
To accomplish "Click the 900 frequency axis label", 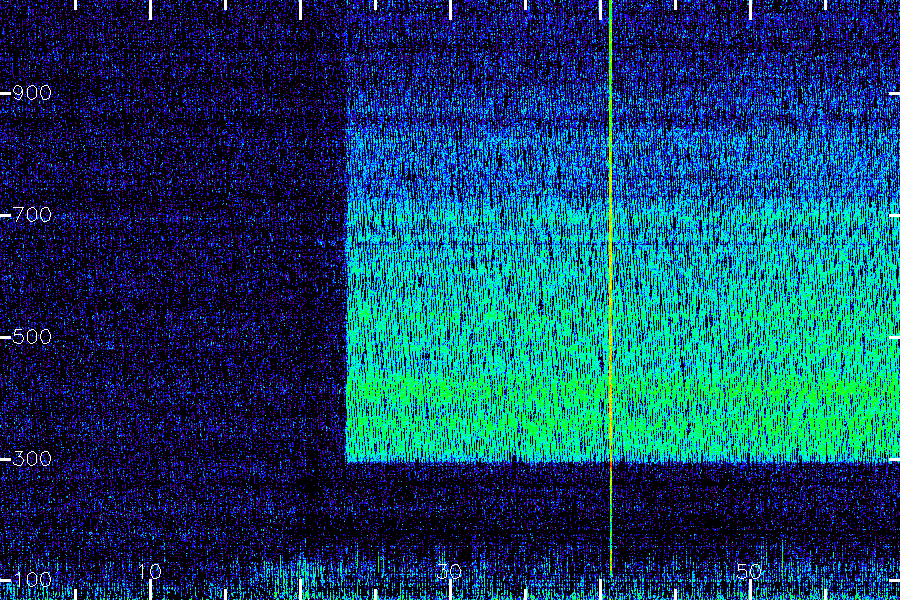I will 32,93.
